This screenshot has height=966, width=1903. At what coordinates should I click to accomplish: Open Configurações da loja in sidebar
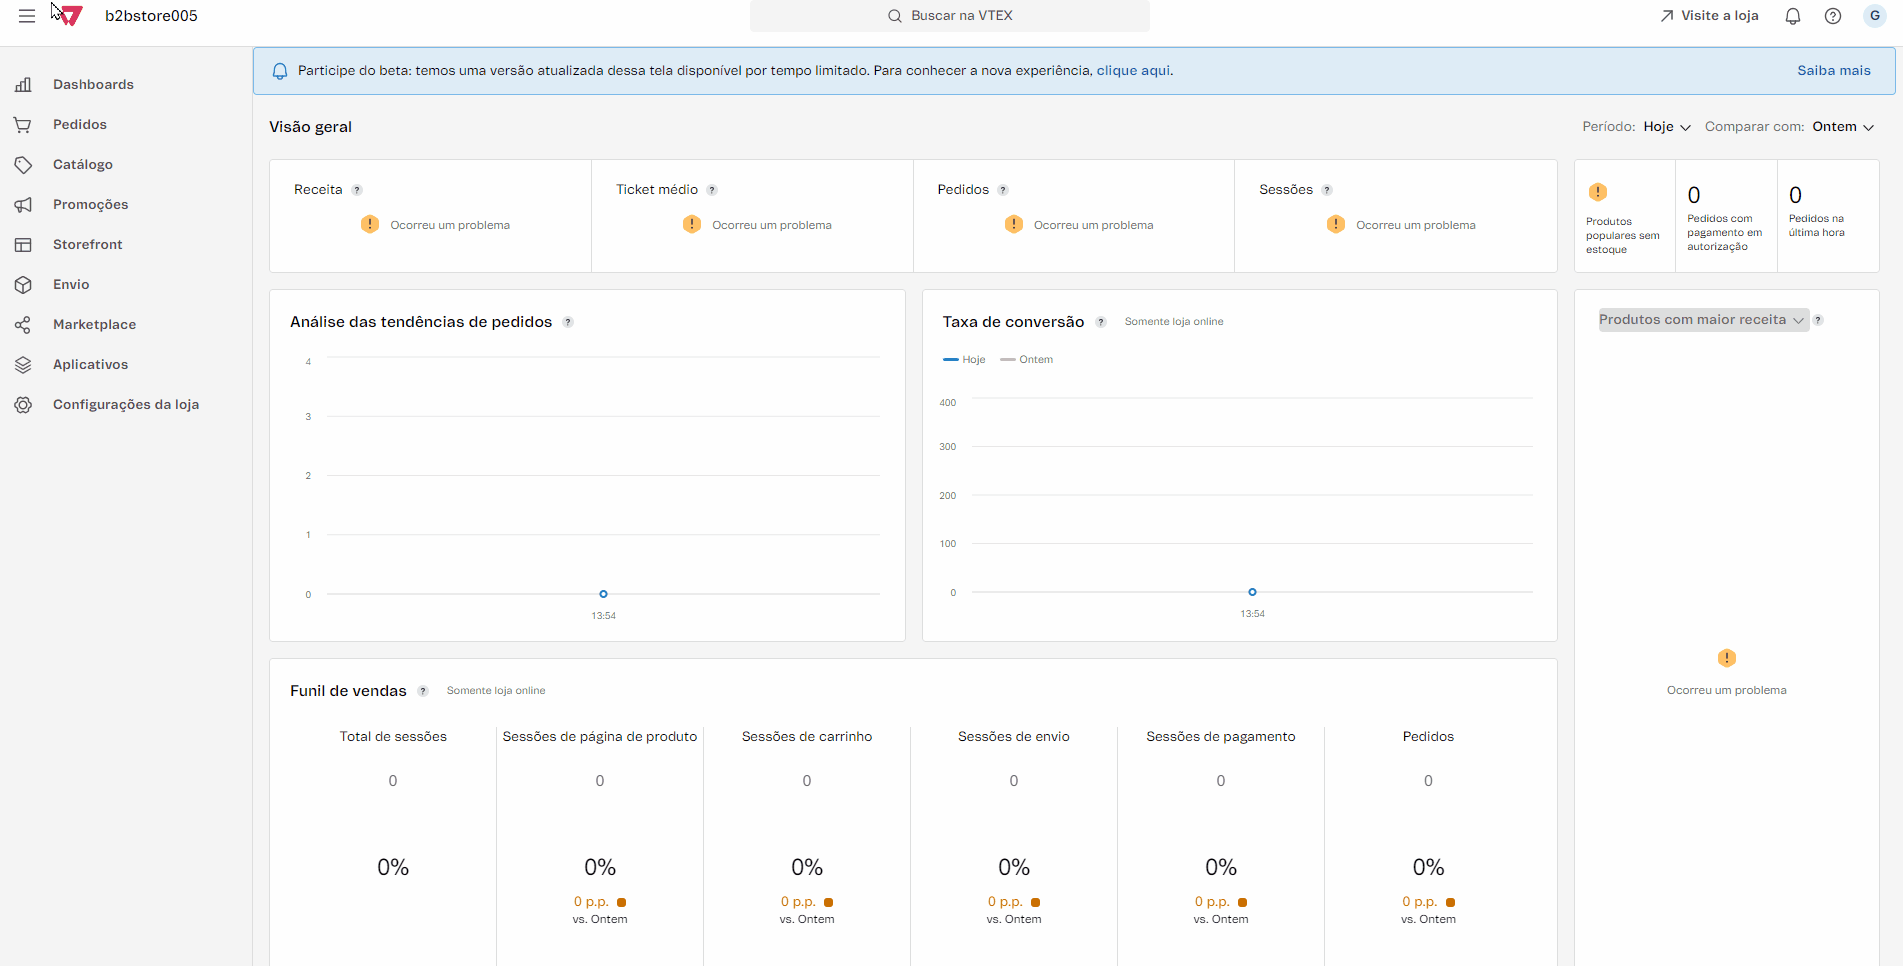(x=125, y=405)
